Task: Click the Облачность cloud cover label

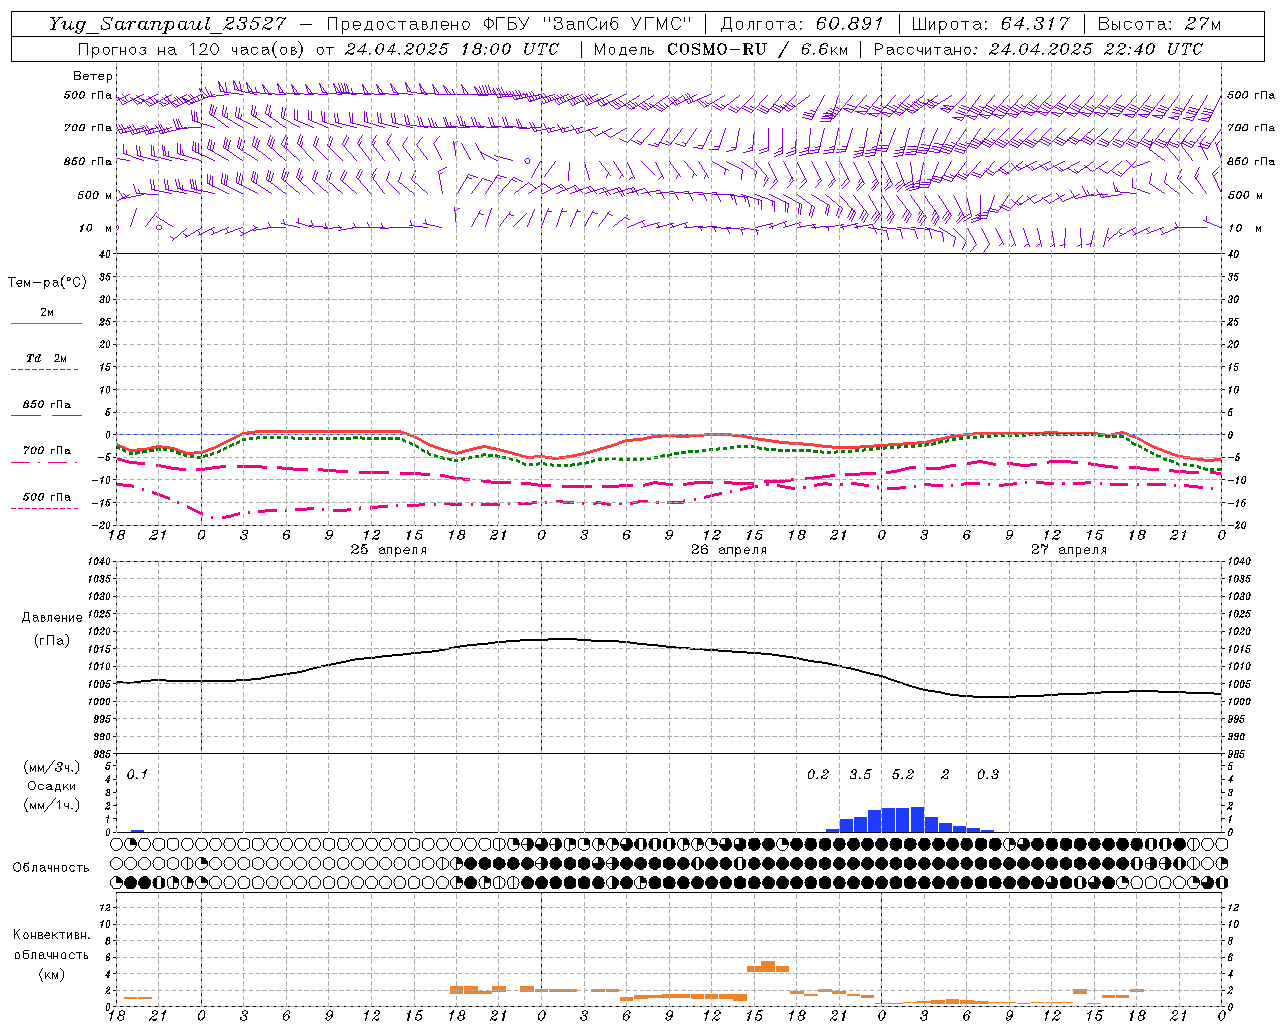Action: point(51,868)
